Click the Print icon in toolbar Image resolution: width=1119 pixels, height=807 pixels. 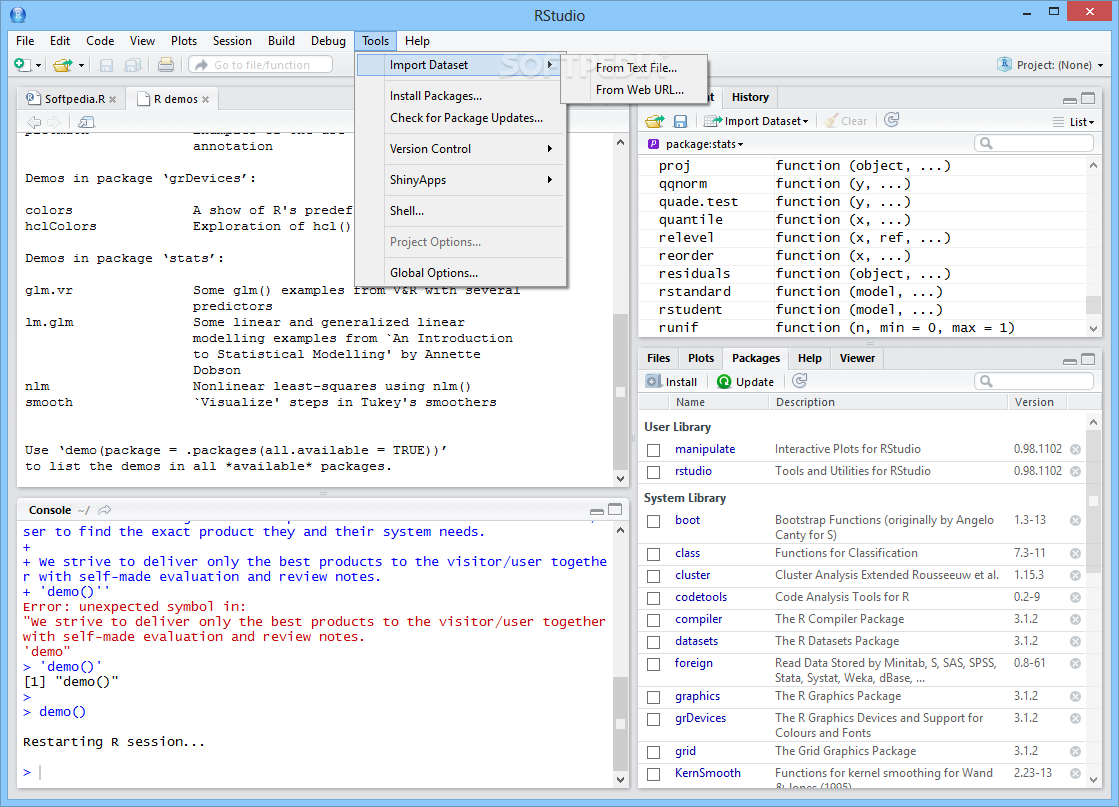166,65
